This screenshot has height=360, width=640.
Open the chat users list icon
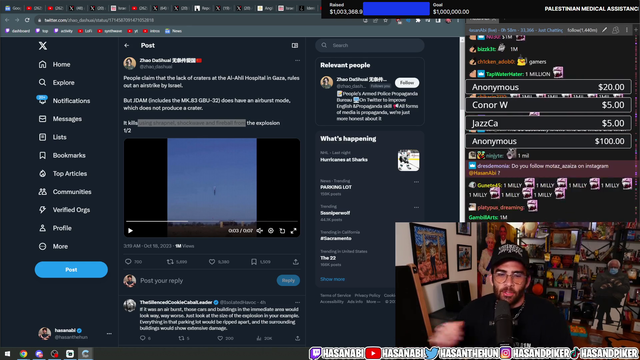click(616, 30)
